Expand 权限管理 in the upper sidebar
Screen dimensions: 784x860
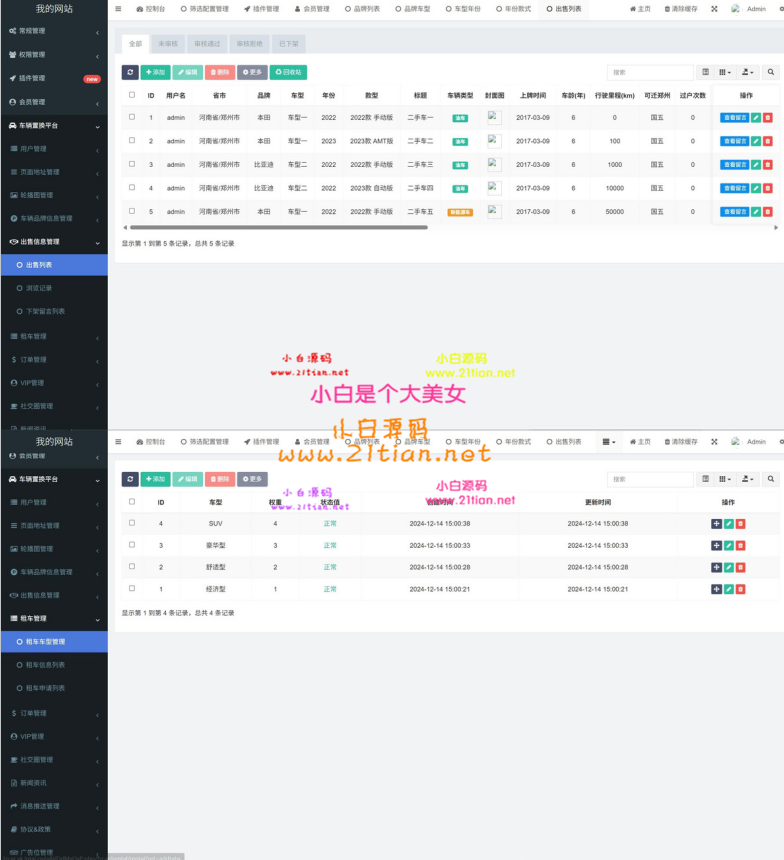pos(54,55)
